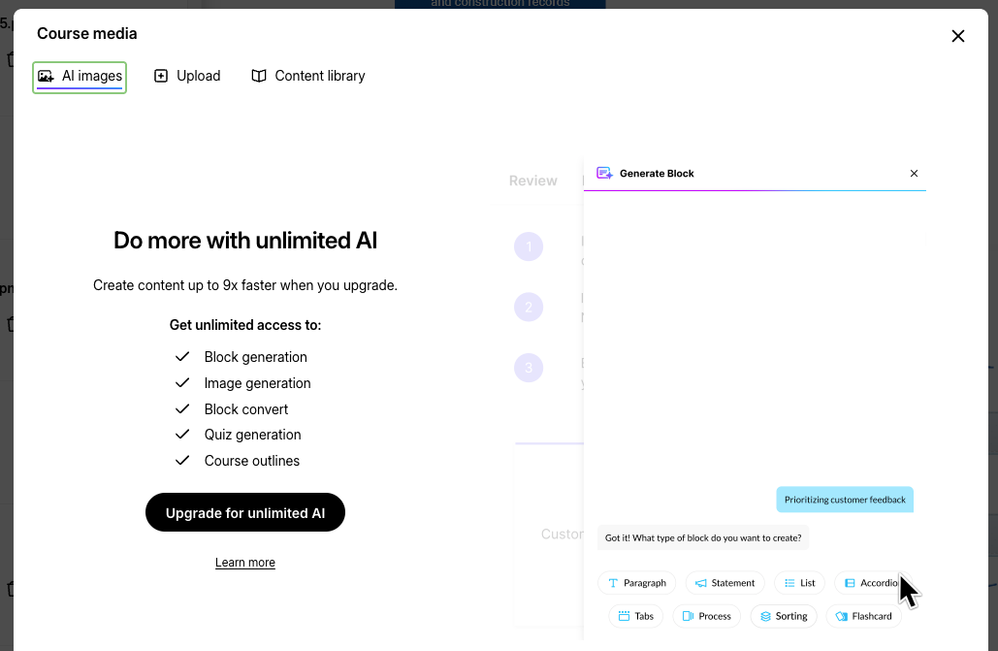Screen dimensions: 998x651
Task: Close the Generate Block panel
Action: pyautogui.click(x=914, y=174)
